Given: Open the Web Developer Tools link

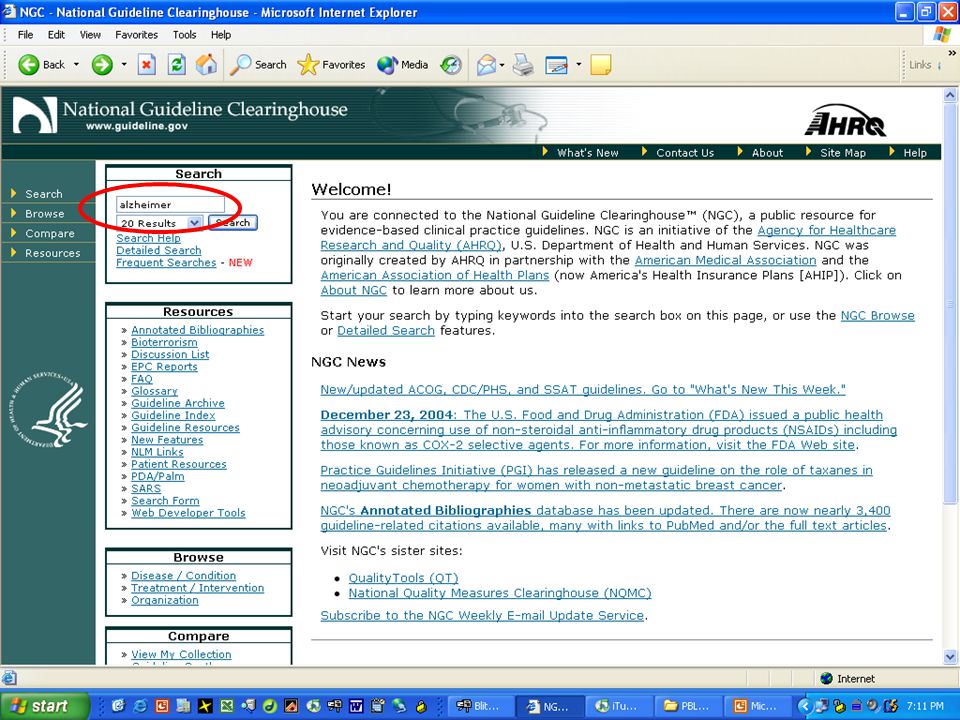Looking at the screenshot, I should [188, 513].
